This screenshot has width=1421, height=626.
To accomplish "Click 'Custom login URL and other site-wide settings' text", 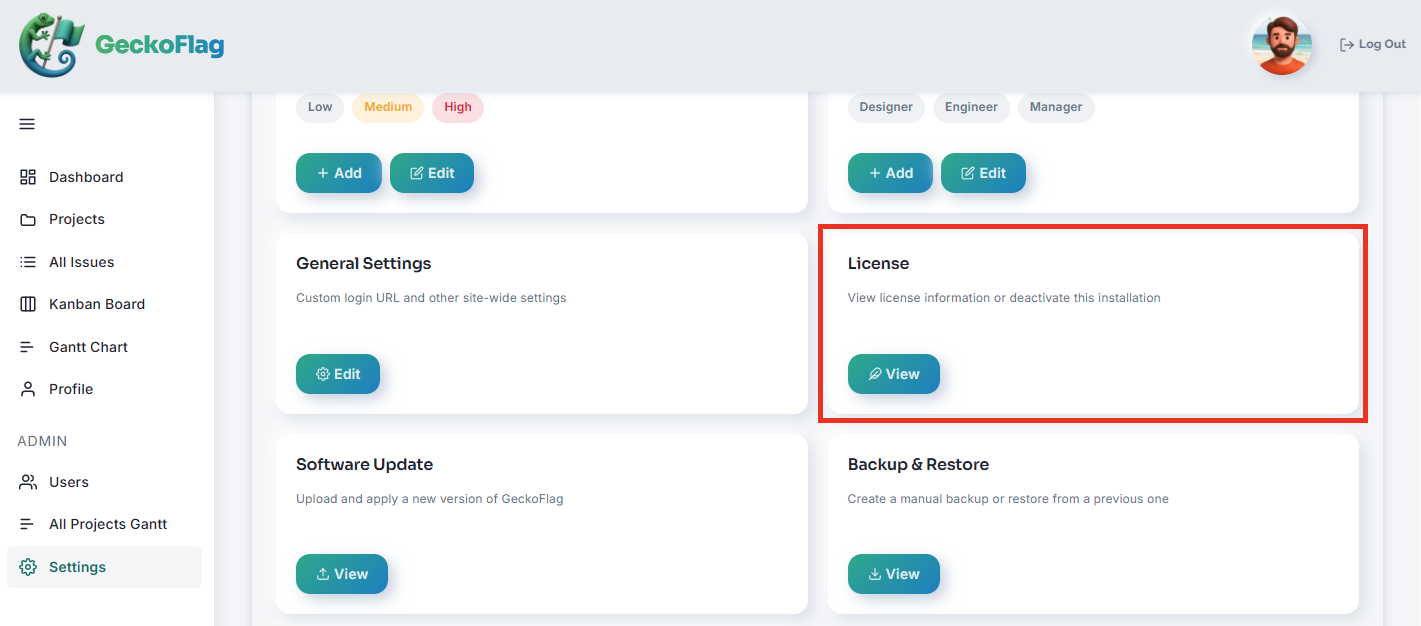I will 431,298.
